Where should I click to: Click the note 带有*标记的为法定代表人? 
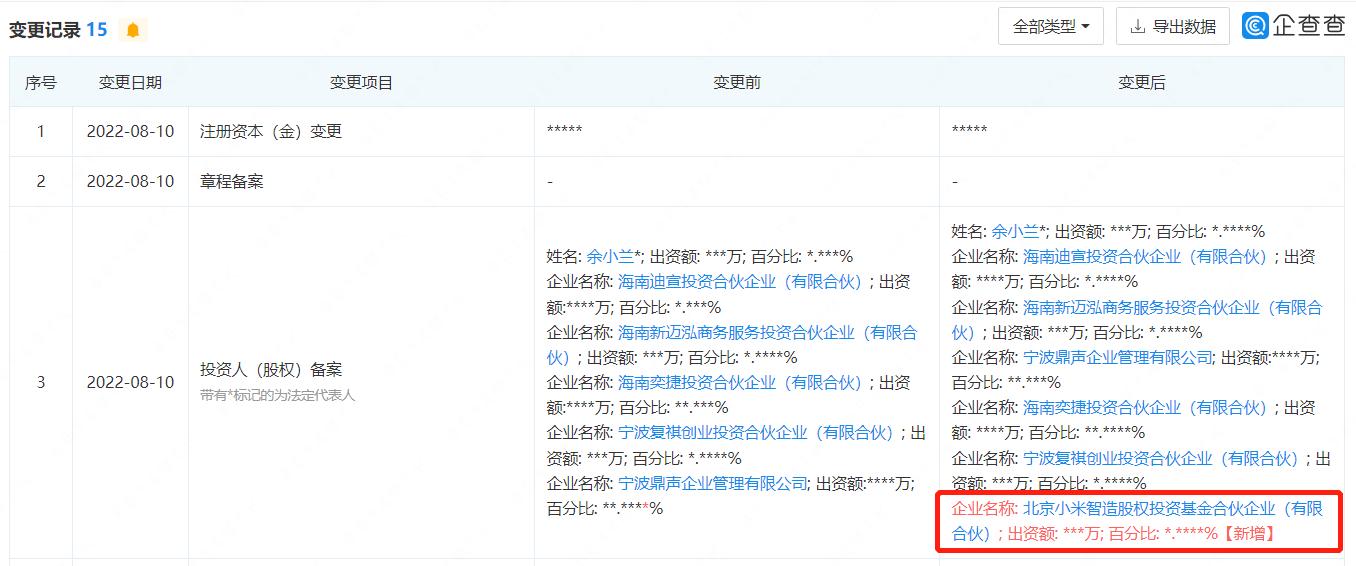click(x=277, y=395)
